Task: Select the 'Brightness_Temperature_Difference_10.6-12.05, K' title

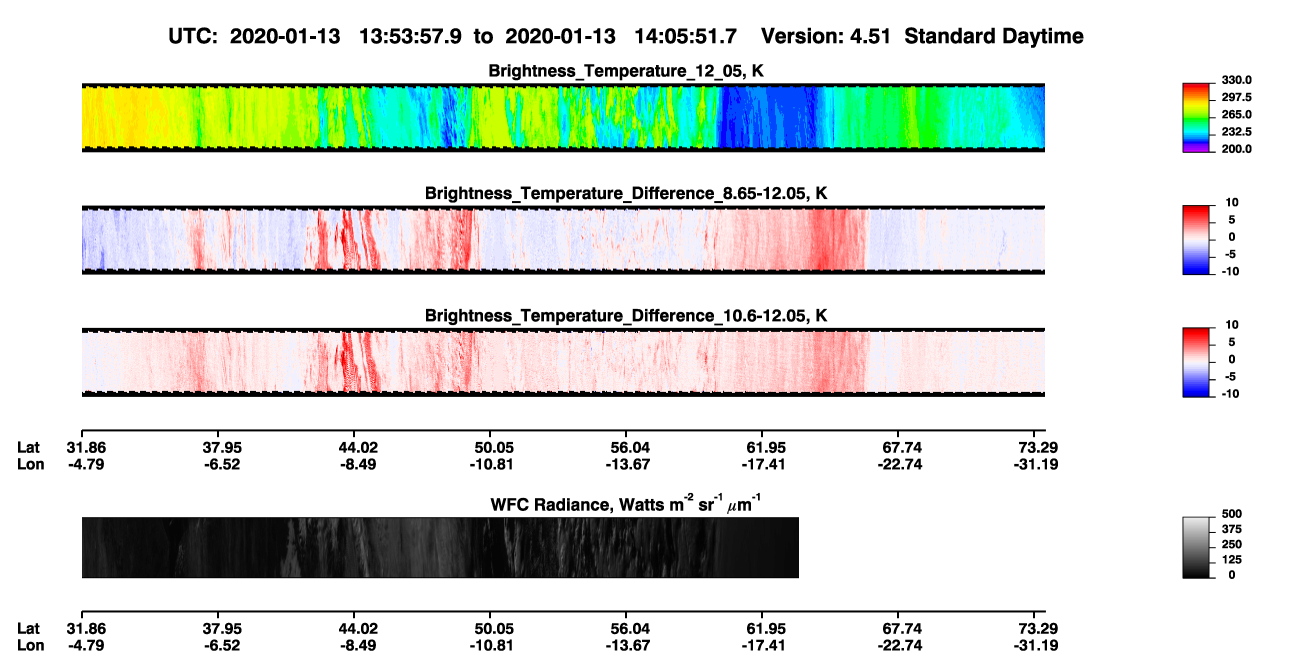Action: coord(626,316)
